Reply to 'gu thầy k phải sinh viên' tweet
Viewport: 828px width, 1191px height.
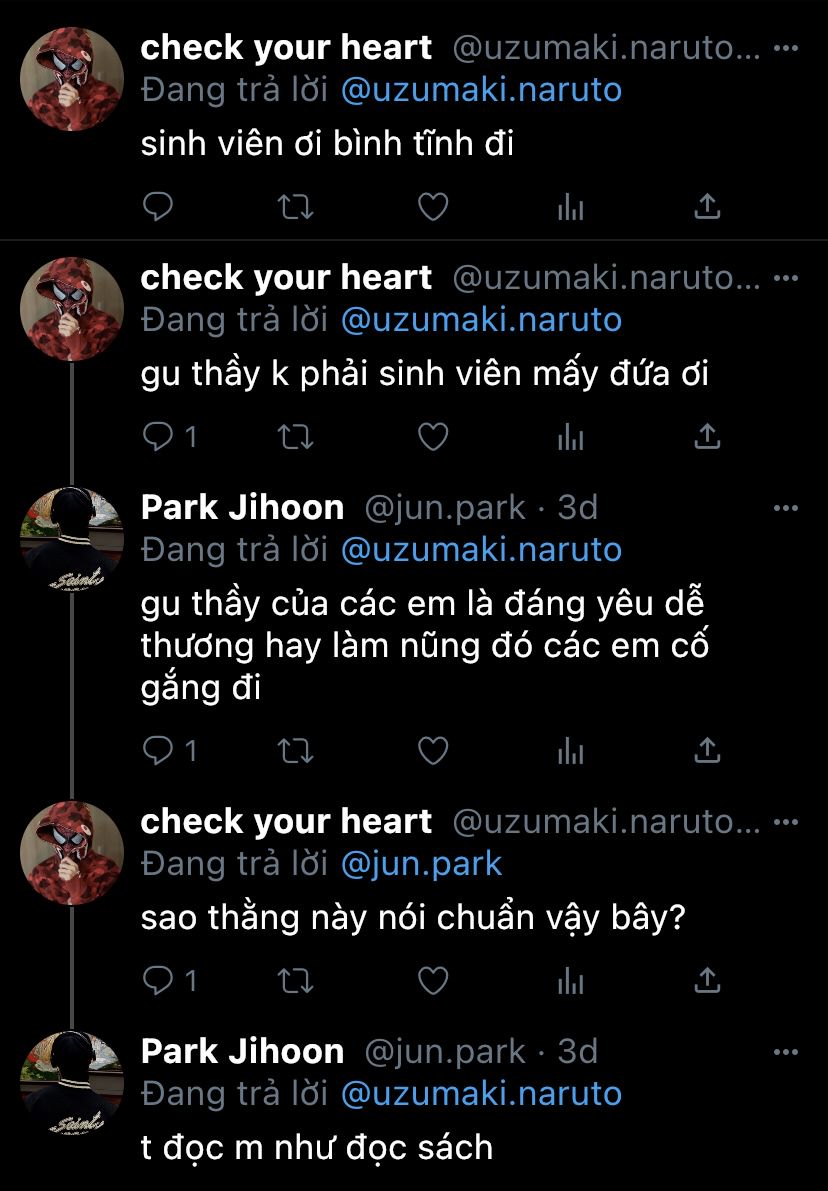(x=158, y=437)
